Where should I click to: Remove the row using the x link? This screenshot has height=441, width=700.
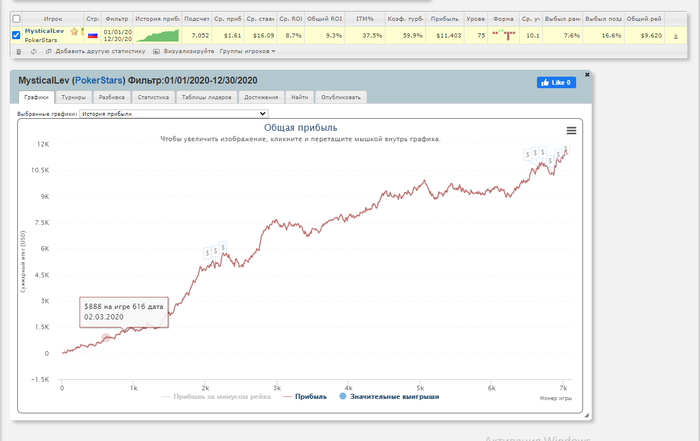pyautogui.click(x=675, y=36)
